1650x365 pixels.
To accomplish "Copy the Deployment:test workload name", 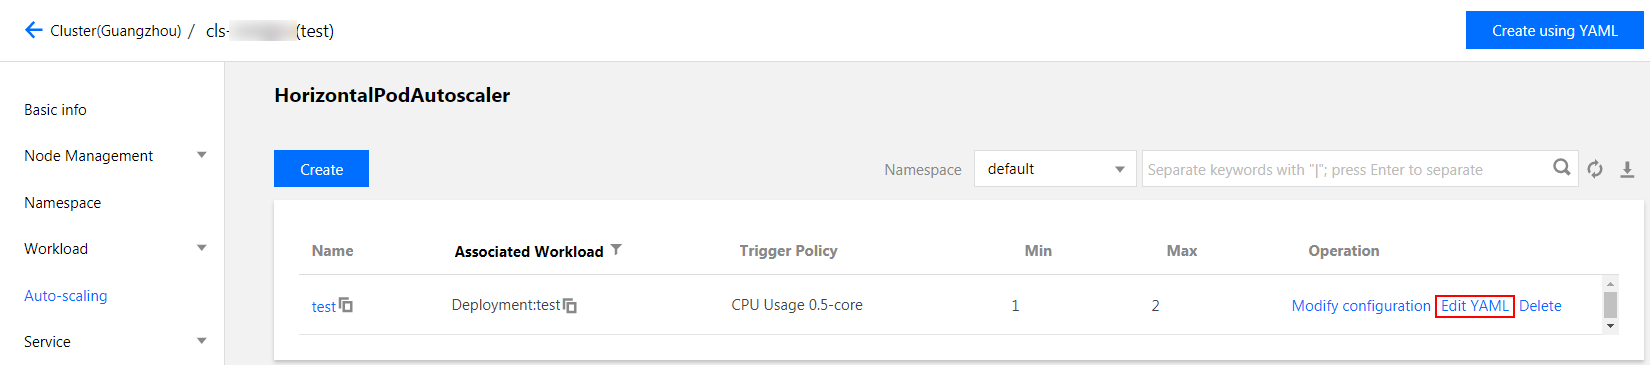I will point(570,305).
